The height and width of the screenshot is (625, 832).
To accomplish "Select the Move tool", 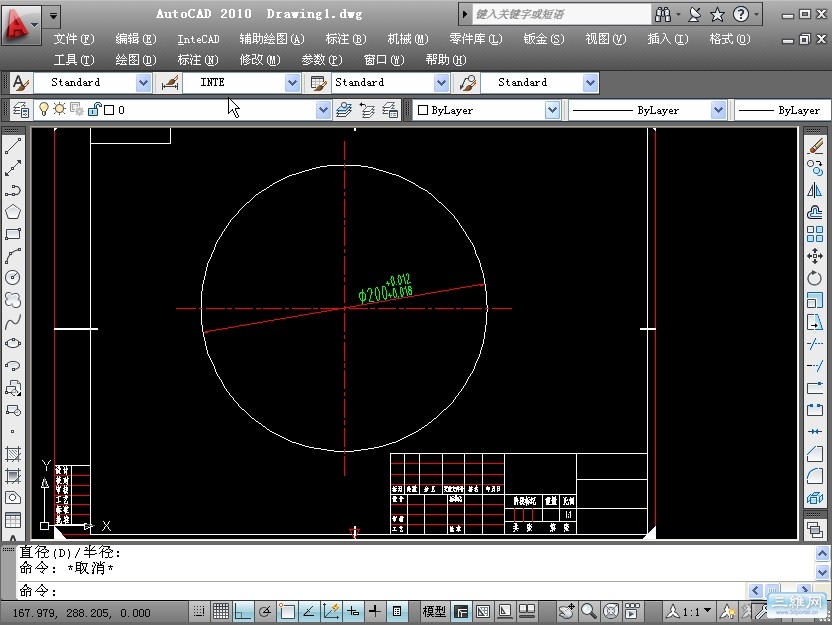I will [815, 256].
